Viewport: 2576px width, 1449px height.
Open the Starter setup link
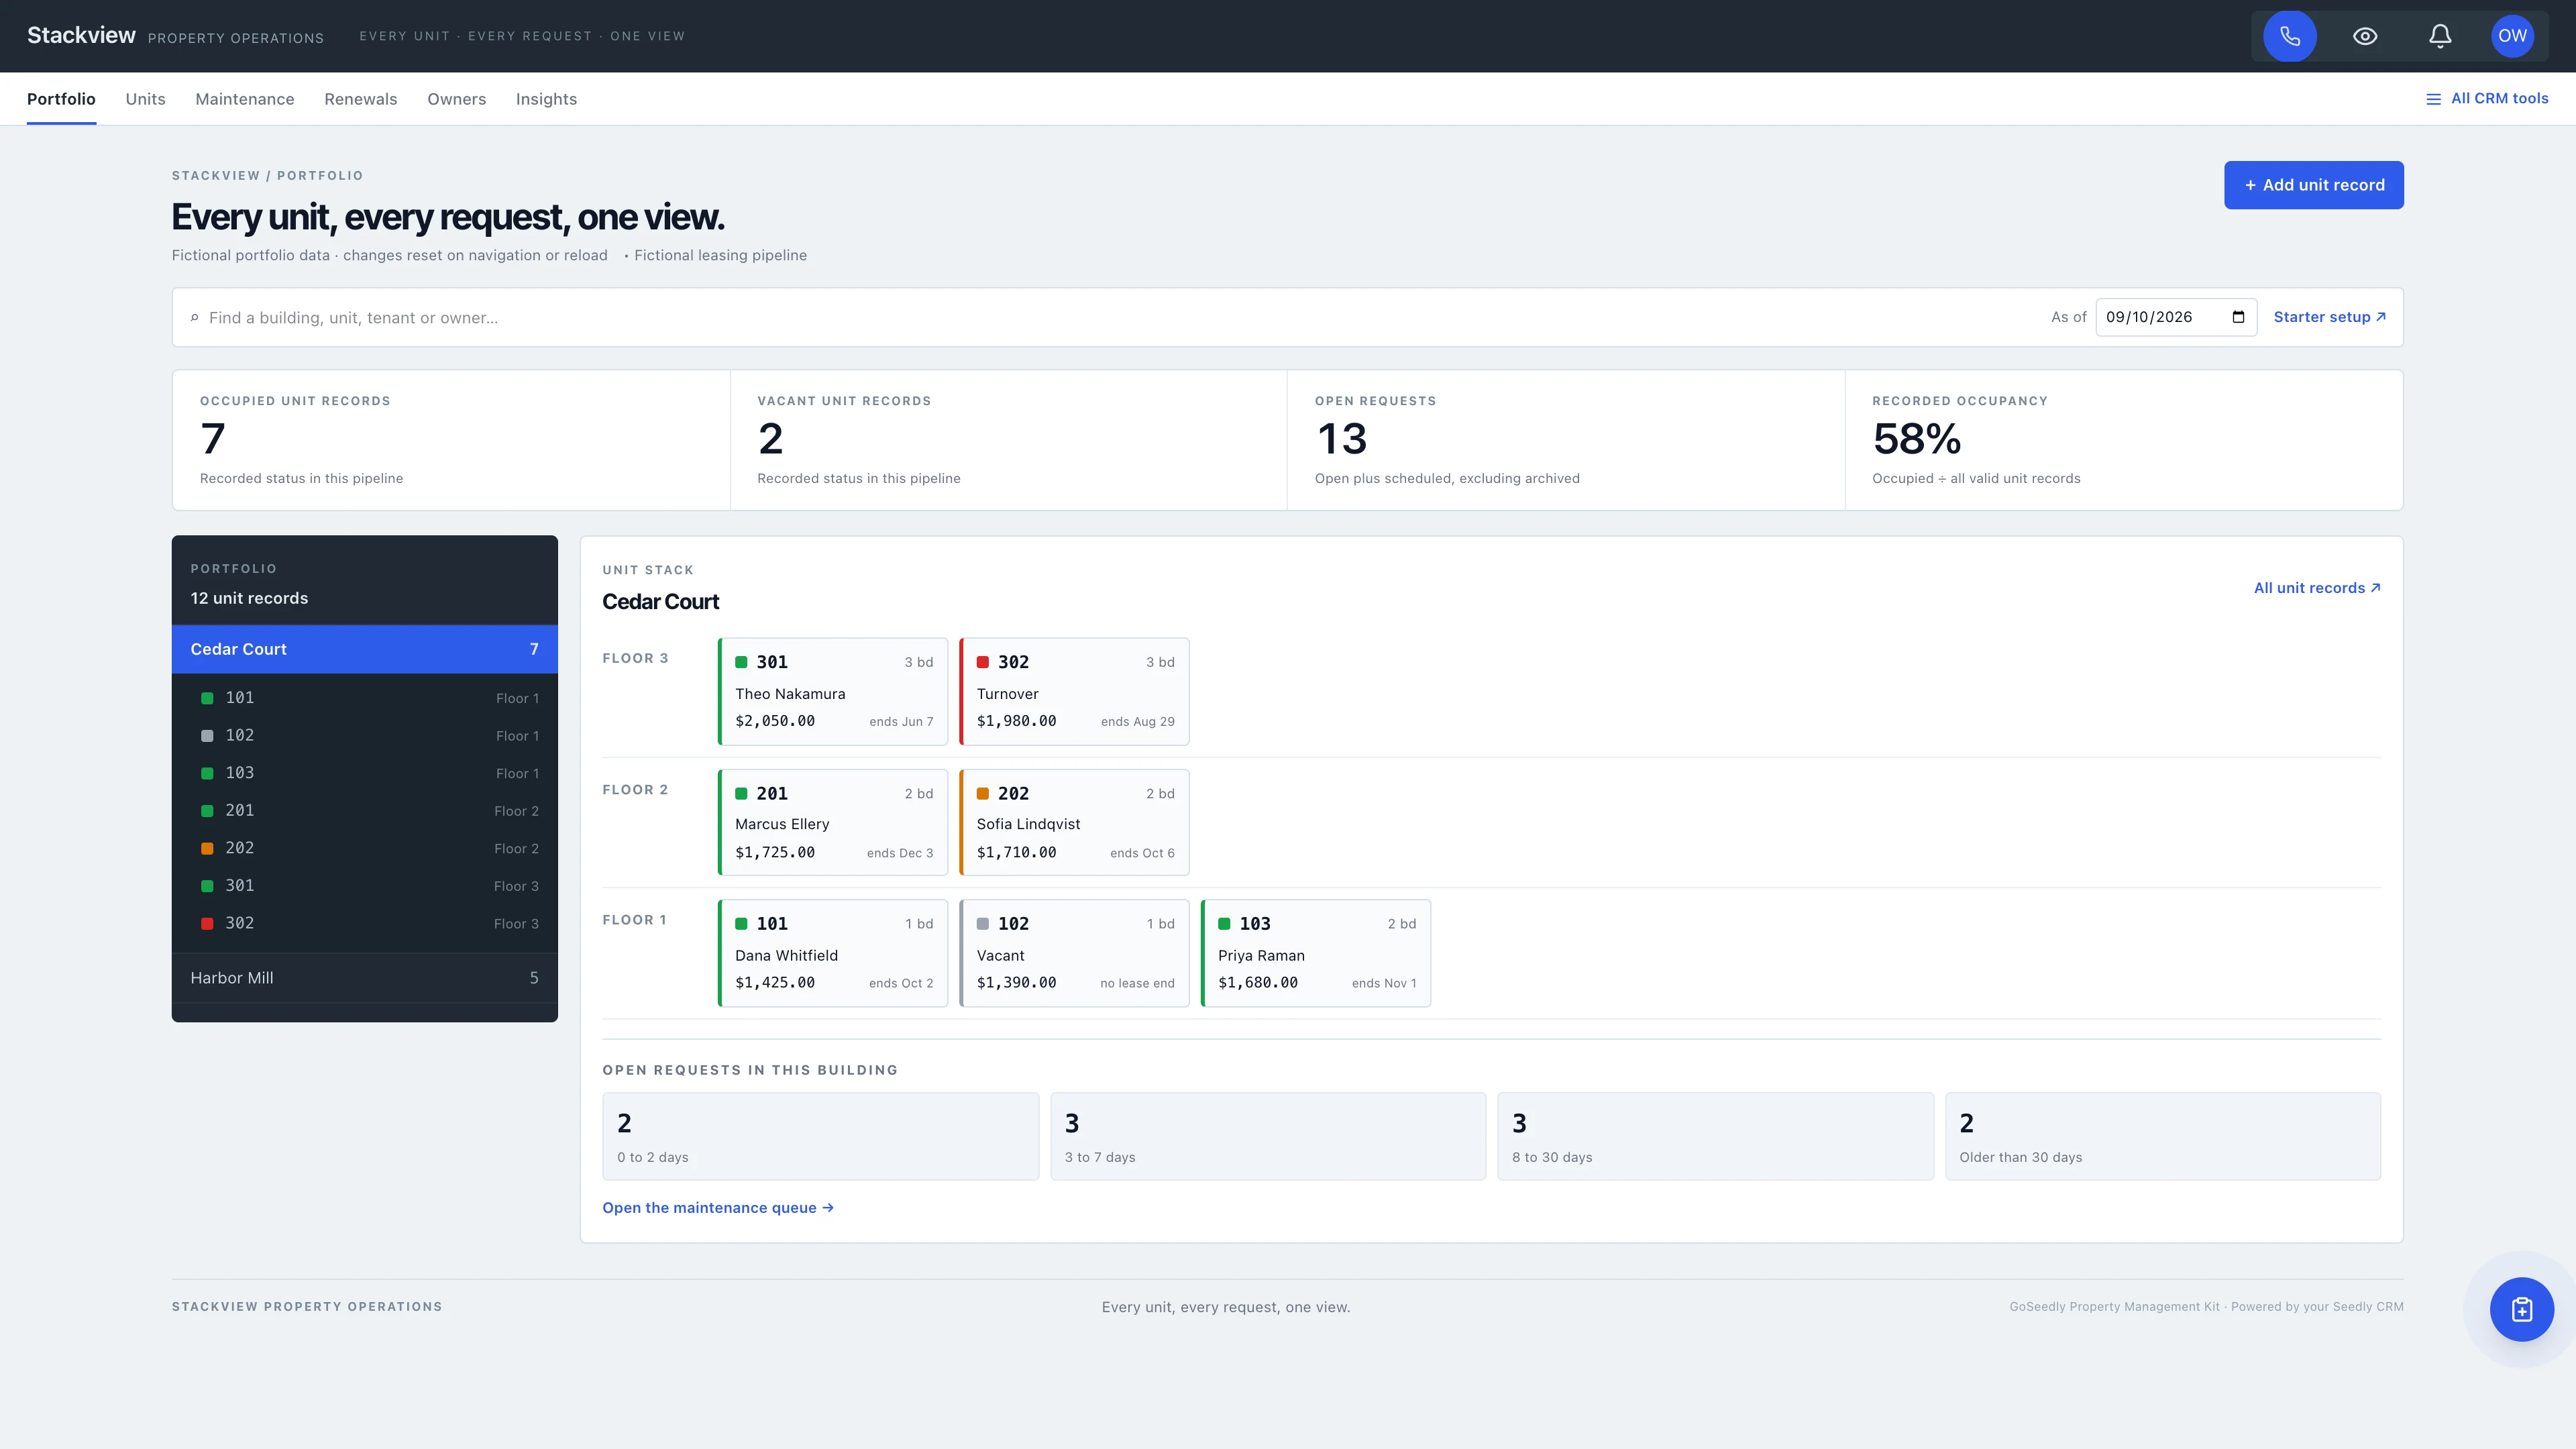point(2330,317)
